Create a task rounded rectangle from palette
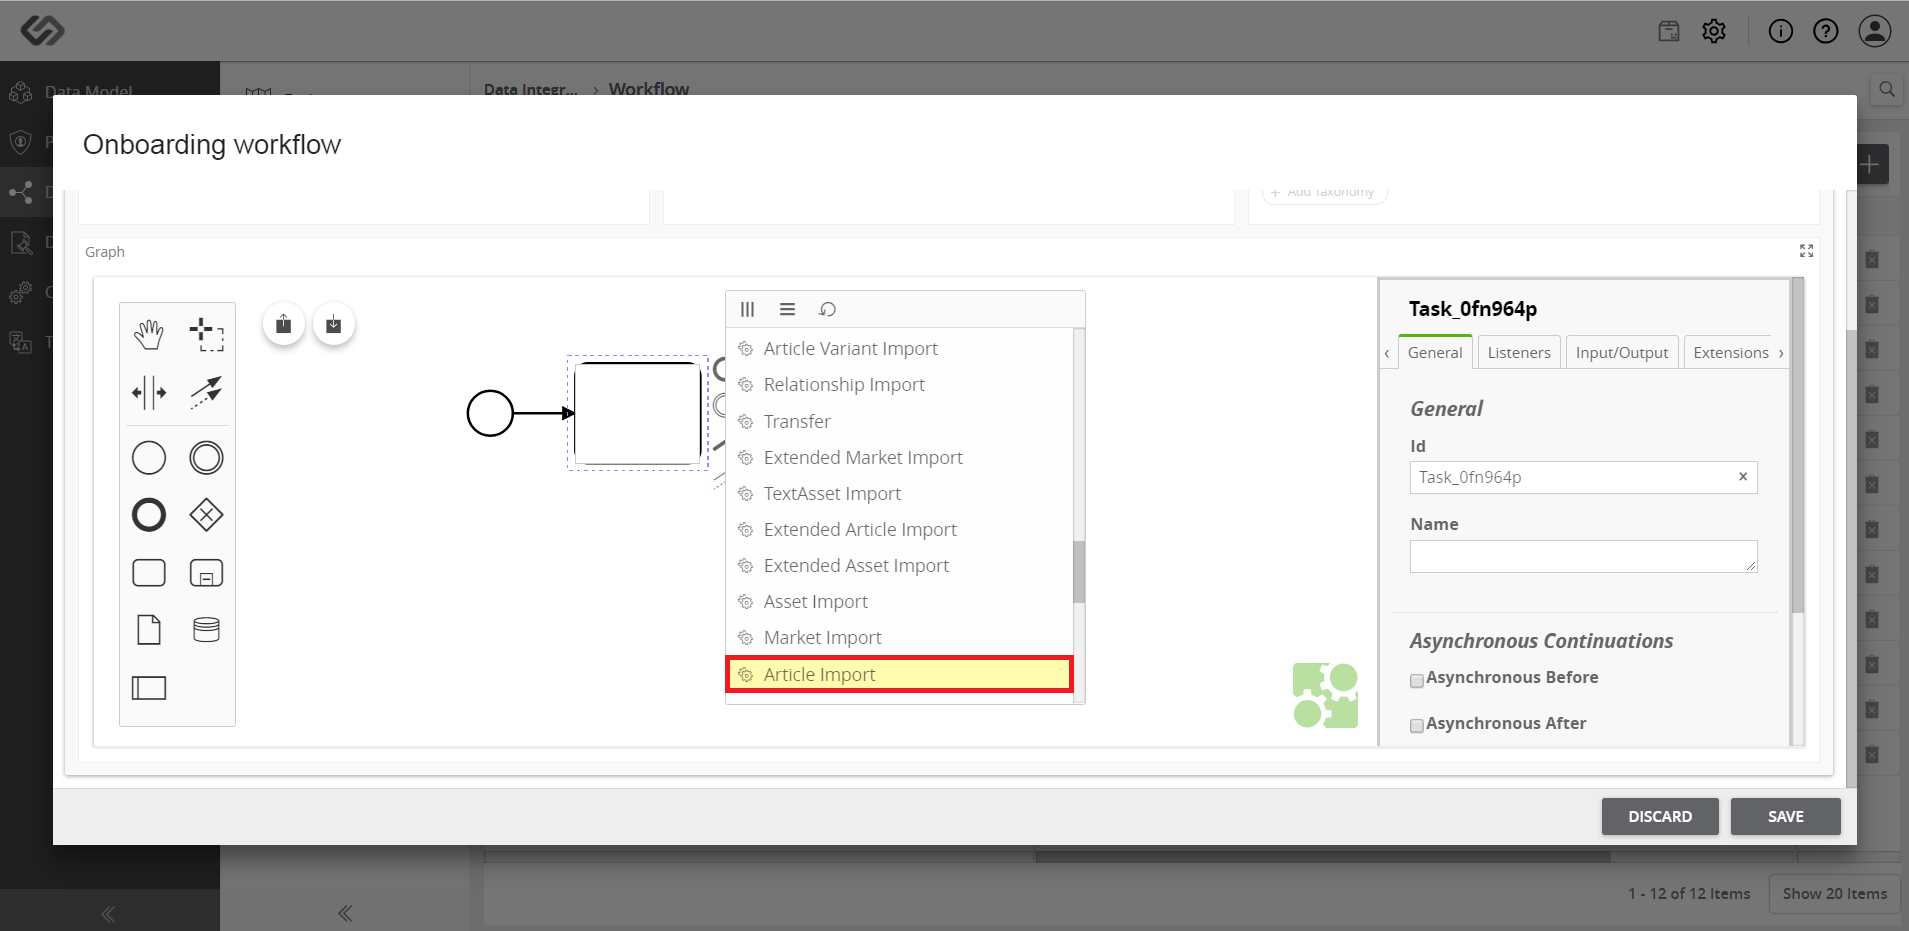 [x=149, y=573]
